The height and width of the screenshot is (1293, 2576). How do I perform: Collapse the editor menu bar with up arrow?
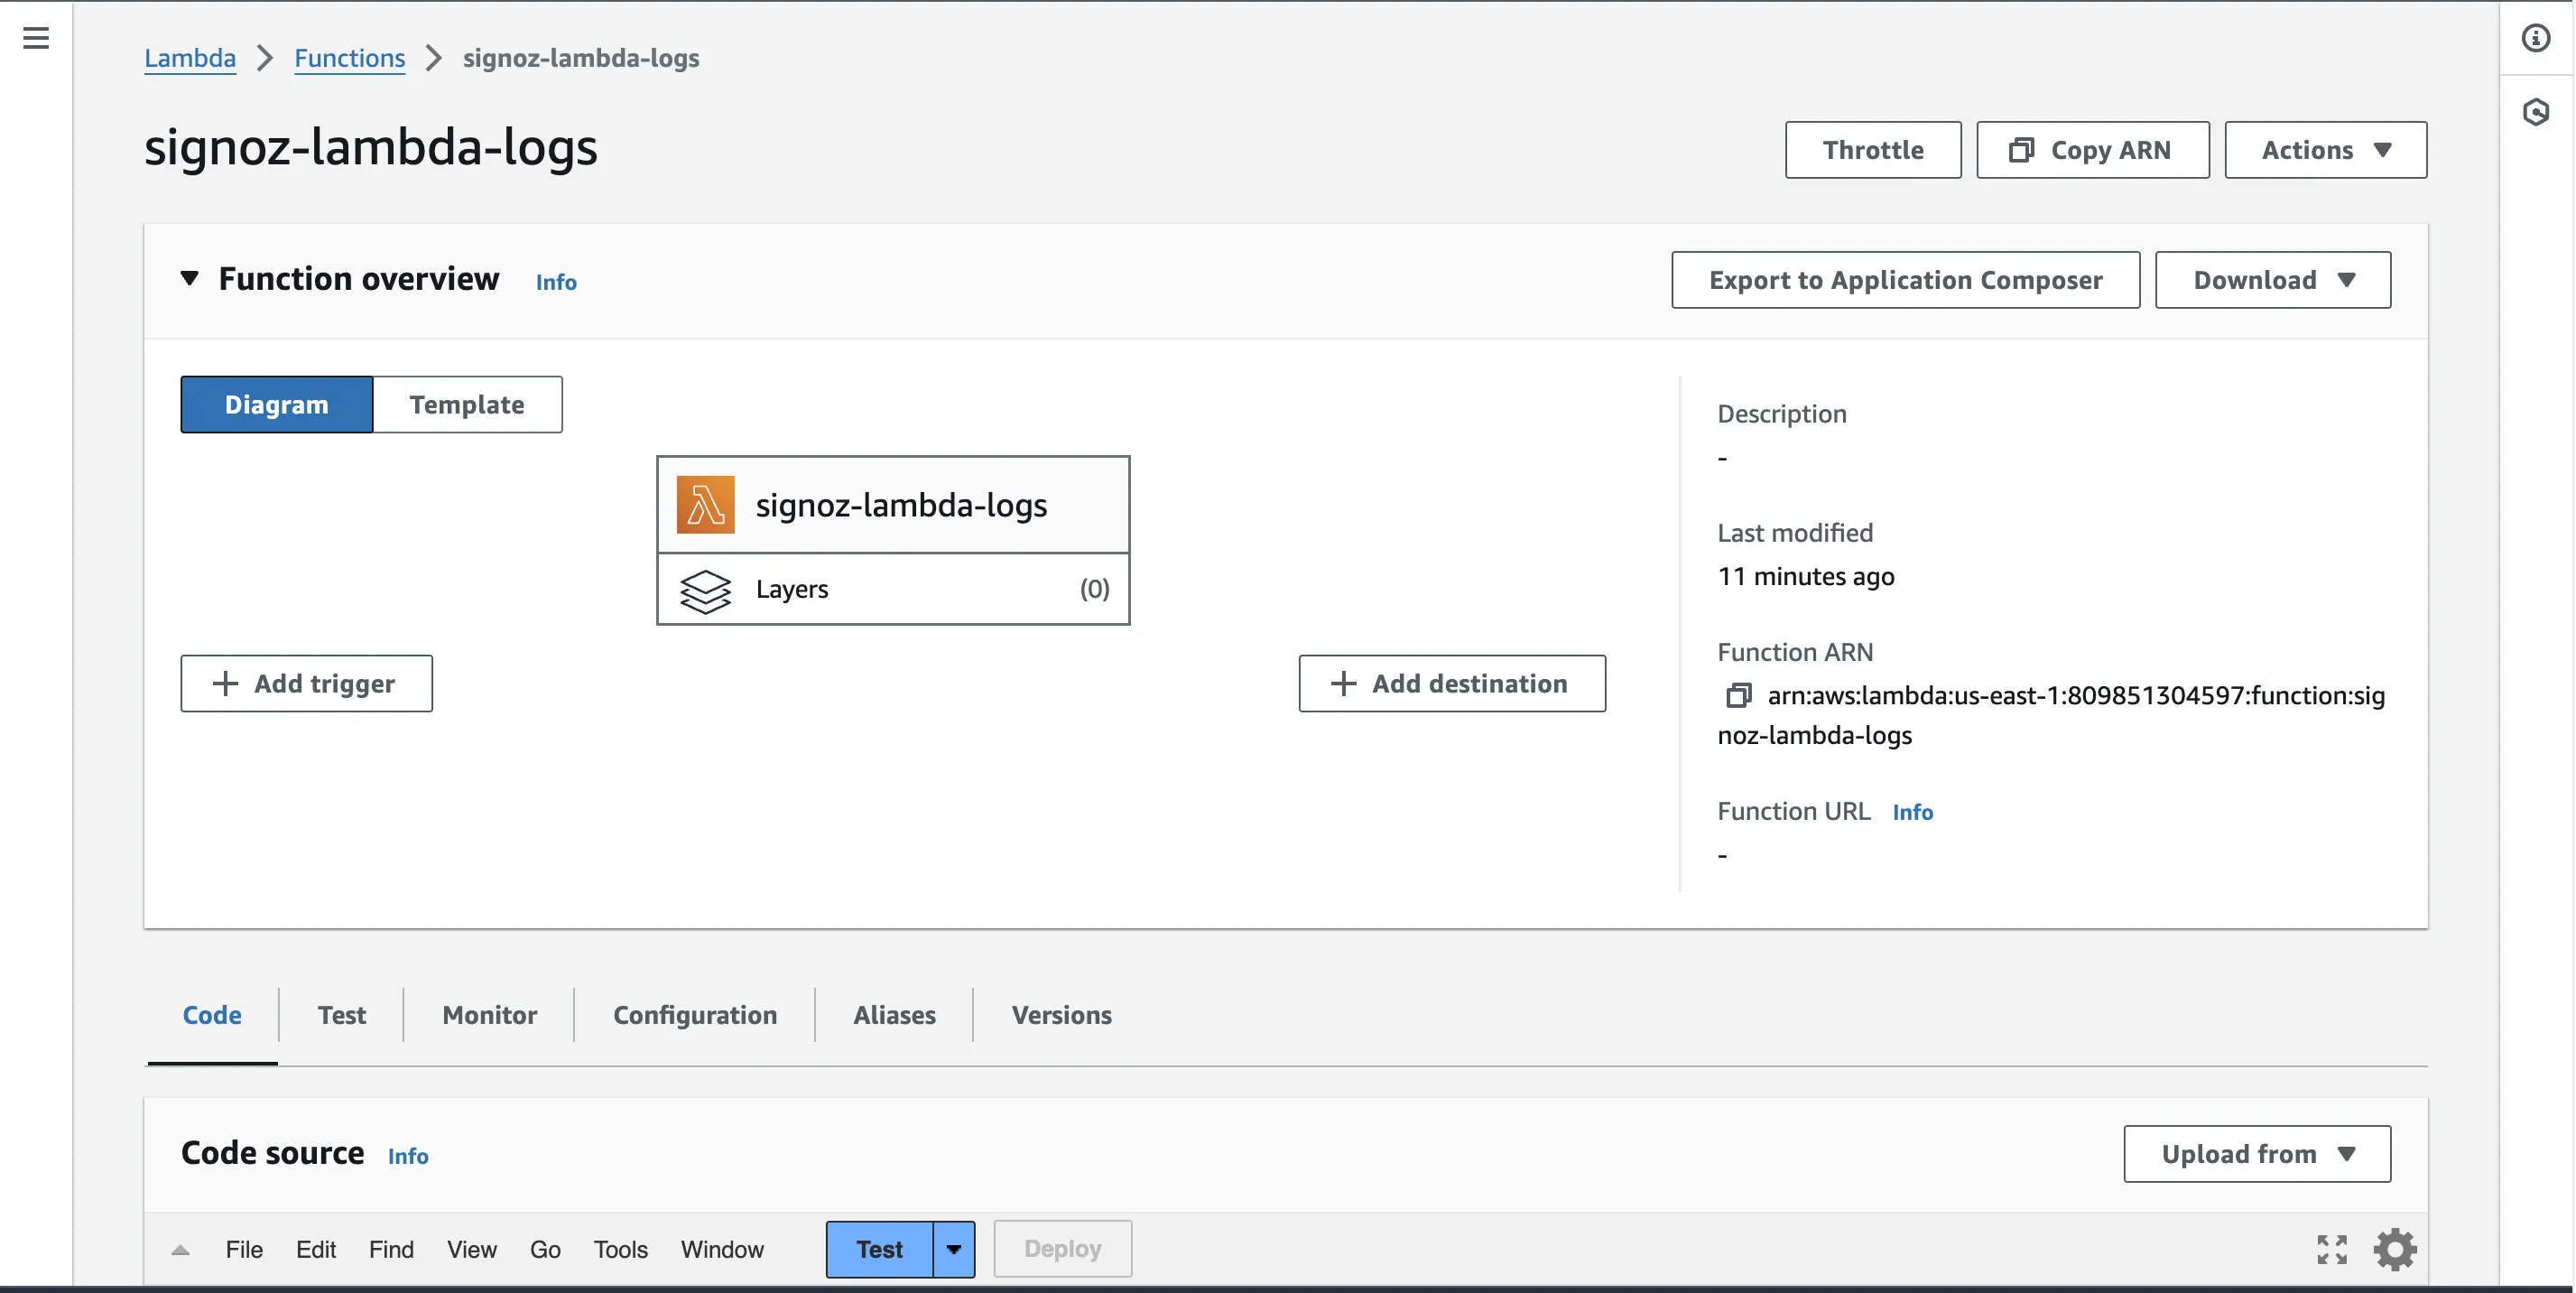click(x=181, y=1250)
